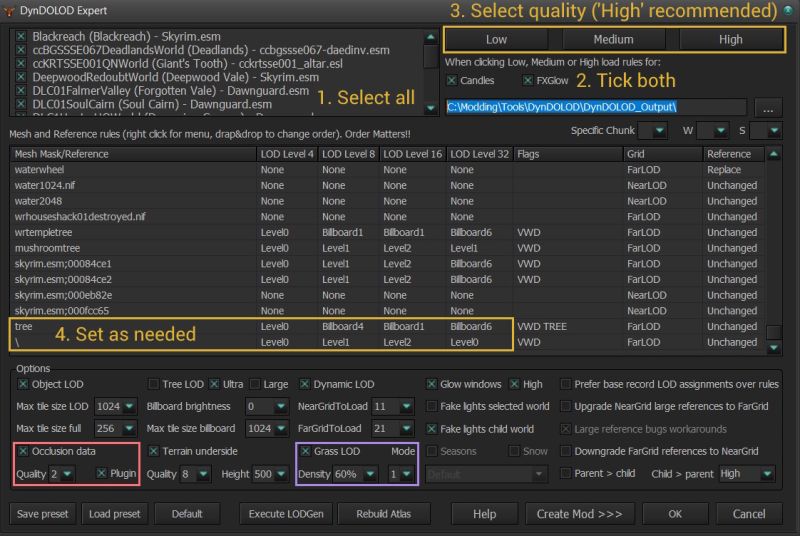Screen dimensions: 800x536
Task: Disable the Grass LOD checkbox
Action: click(305, 451)
